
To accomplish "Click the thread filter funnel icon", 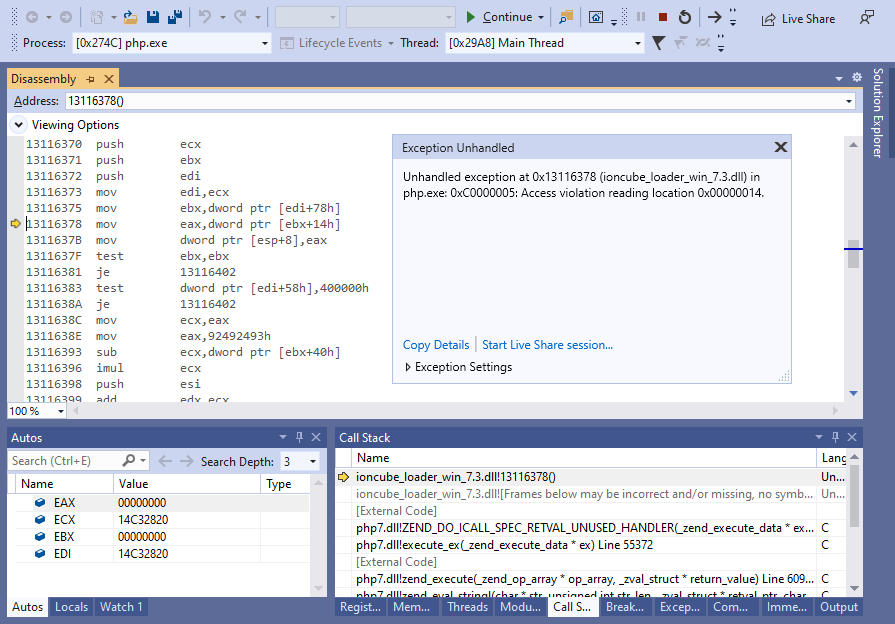I will pos(658,43).
